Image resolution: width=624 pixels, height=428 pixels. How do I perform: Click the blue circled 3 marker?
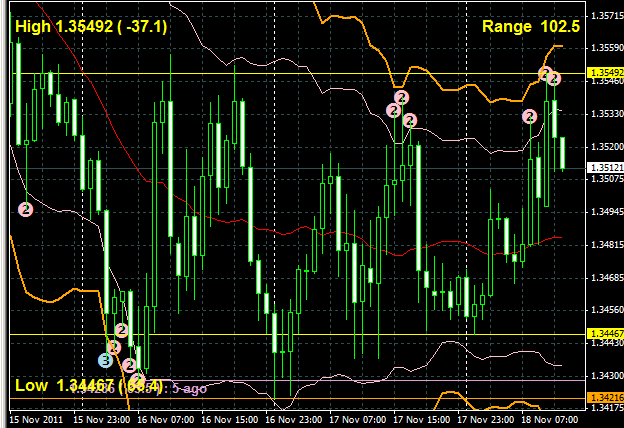[105, 359]
